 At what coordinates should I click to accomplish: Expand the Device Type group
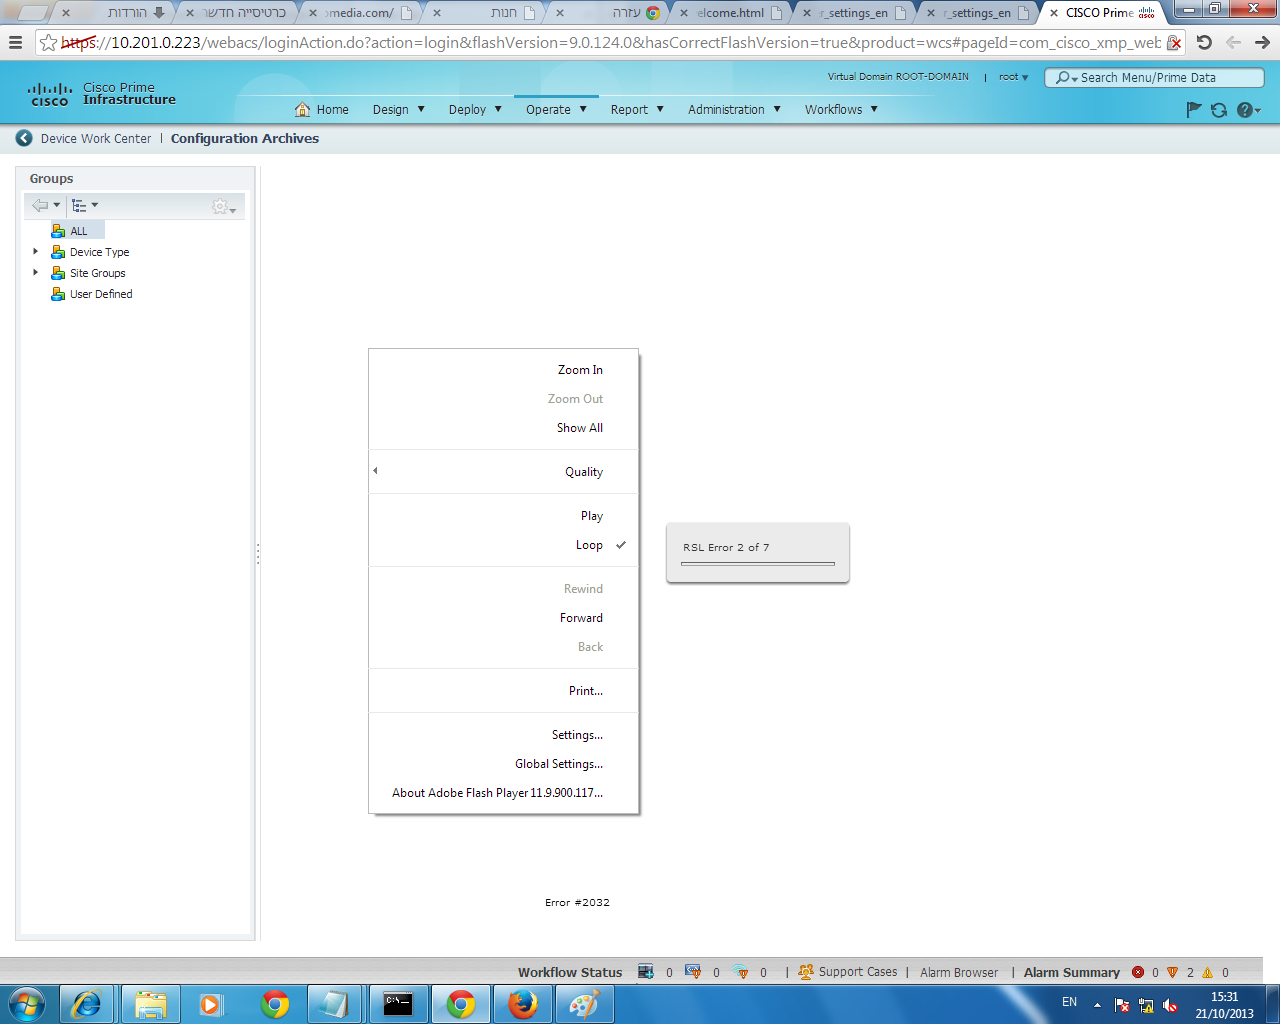coord(36,251)
